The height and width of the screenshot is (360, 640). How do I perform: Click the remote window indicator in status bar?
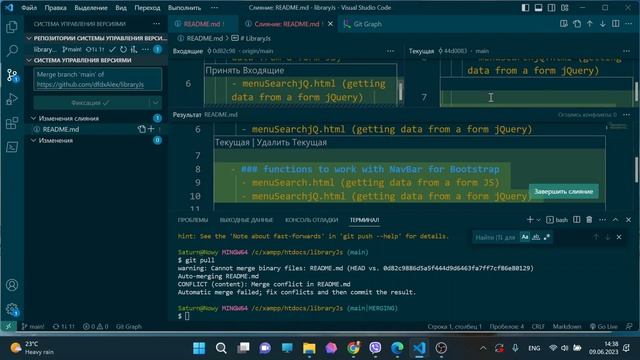(x=8, y=326)
